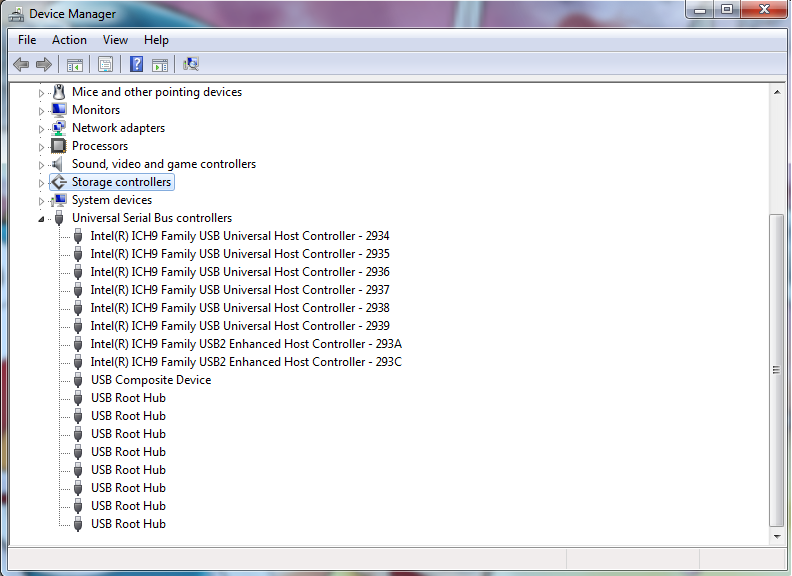This screenshot has height=576, width=792.
Task: Expand the Monitors node
Action: 41,111
